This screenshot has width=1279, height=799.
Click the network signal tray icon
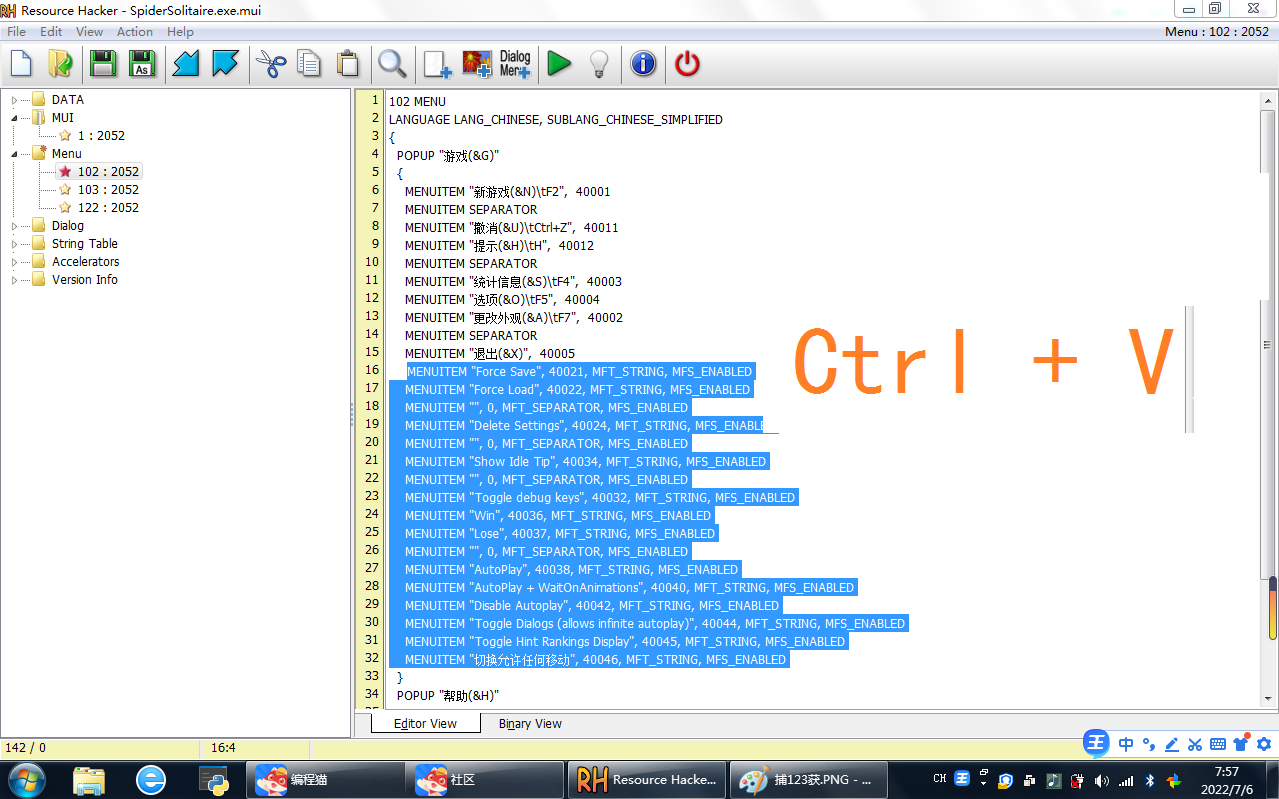point(1126,780)
